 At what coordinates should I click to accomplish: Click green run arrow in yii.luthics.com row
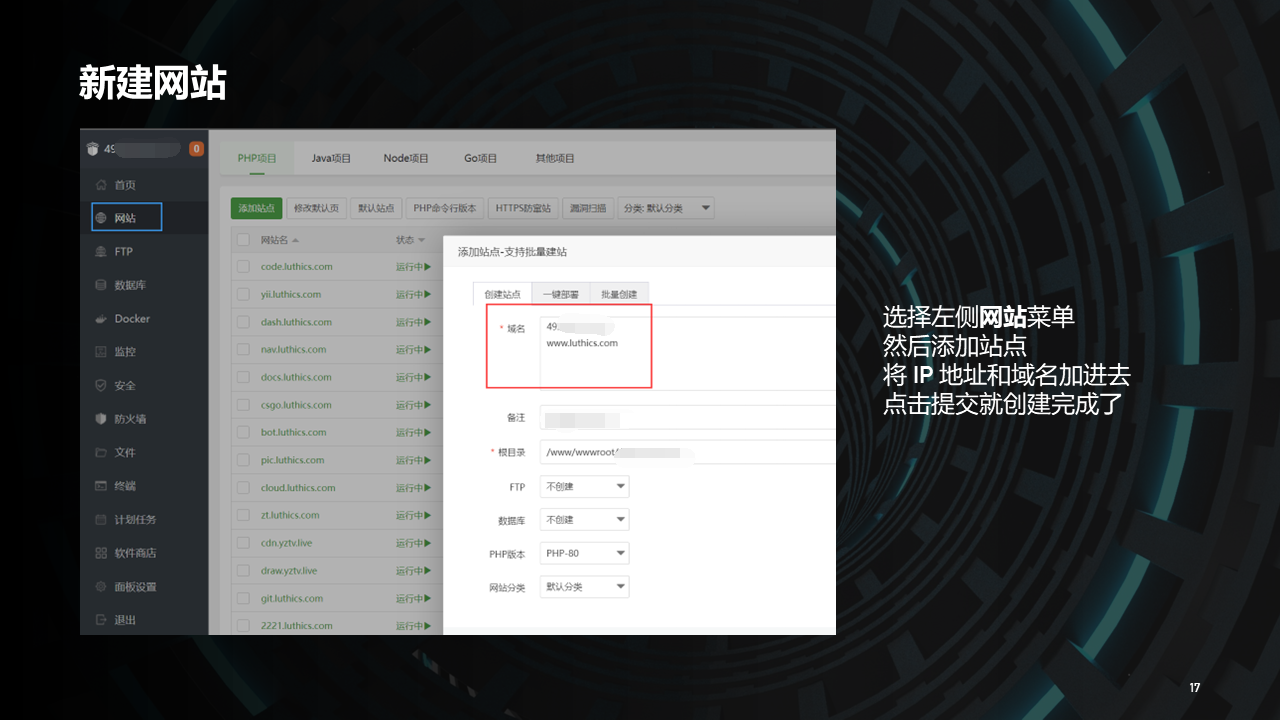[427, 295]
